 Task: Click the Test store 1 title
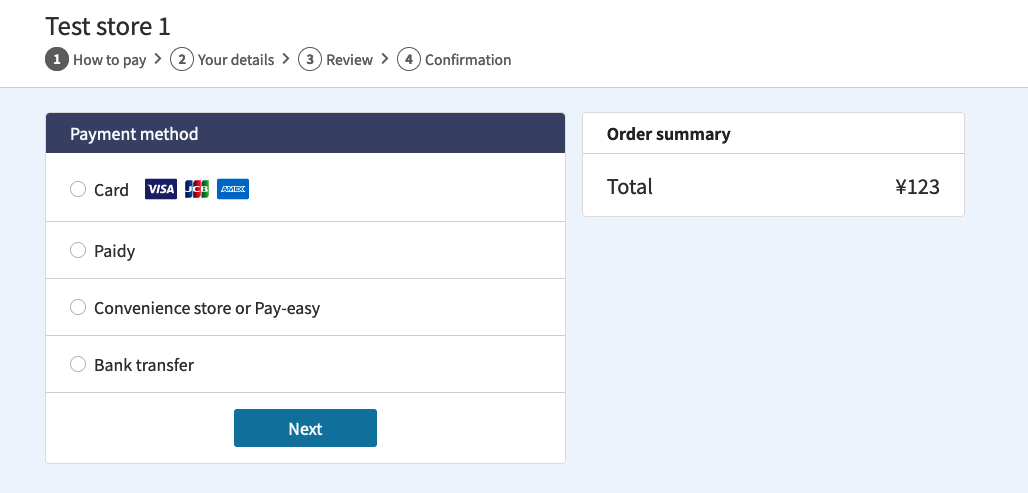(x=108, y=27)
